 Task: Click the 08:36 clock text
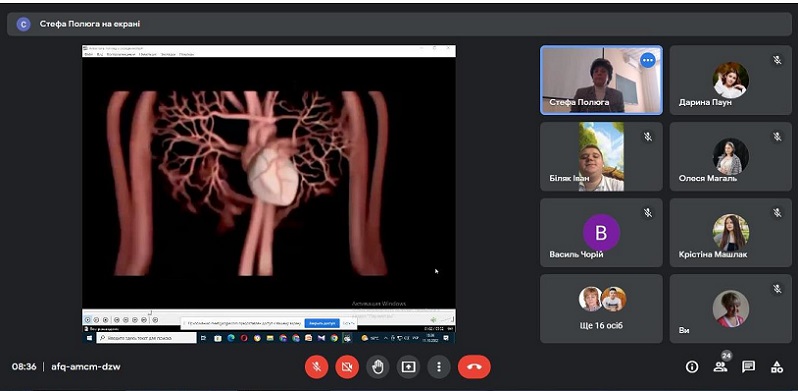[x=24, y=367]
